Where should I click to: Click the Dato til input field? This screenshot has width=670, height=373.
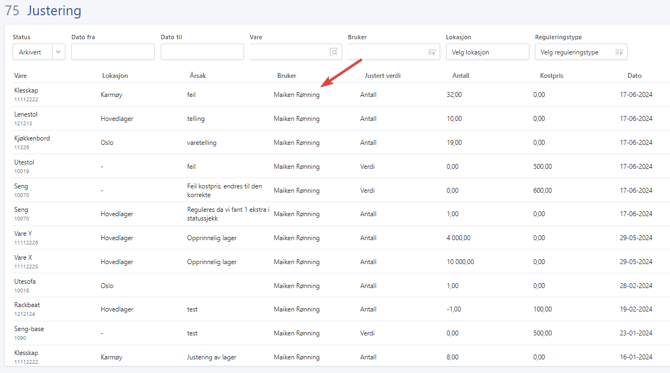pyautogui.click(x=202, y=52)
